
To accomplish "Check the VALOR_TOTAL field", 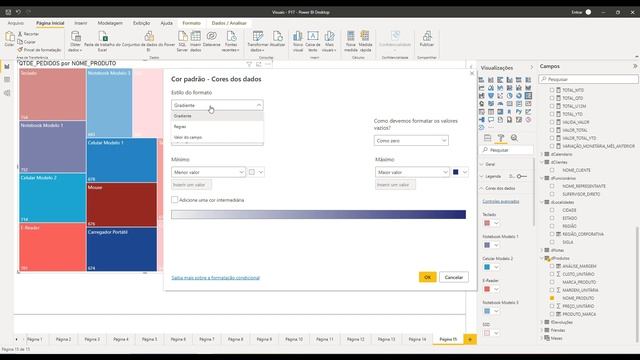I will click(x=552, y=130).
